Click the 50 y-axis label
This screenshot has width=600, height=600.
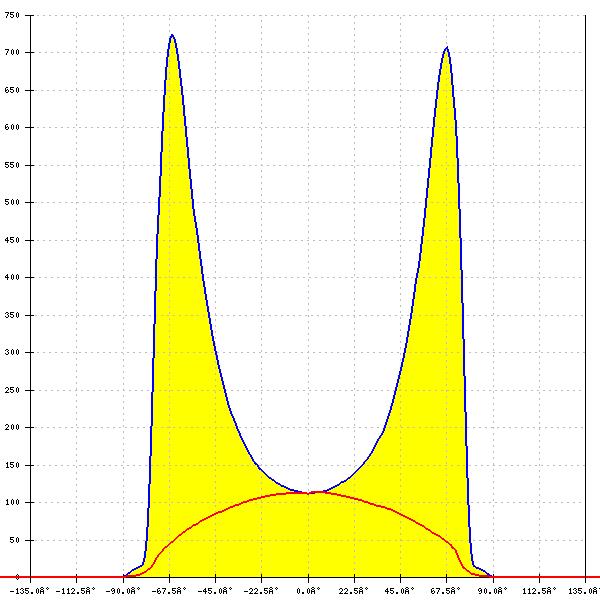[x=14, y=540]
